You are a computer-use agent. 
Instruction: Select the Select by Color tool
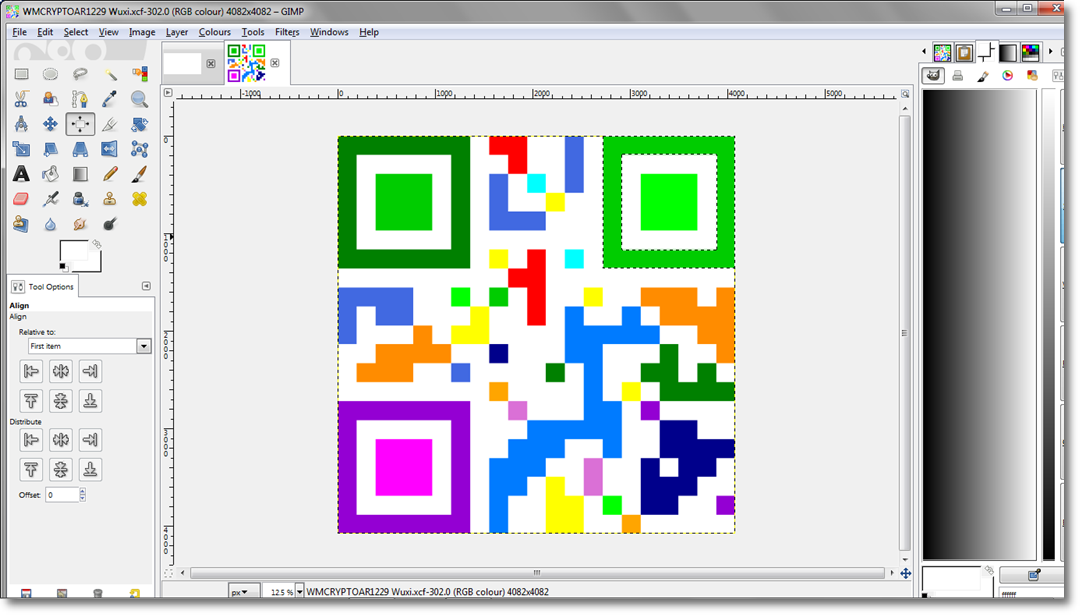click(x=139, y=74)
